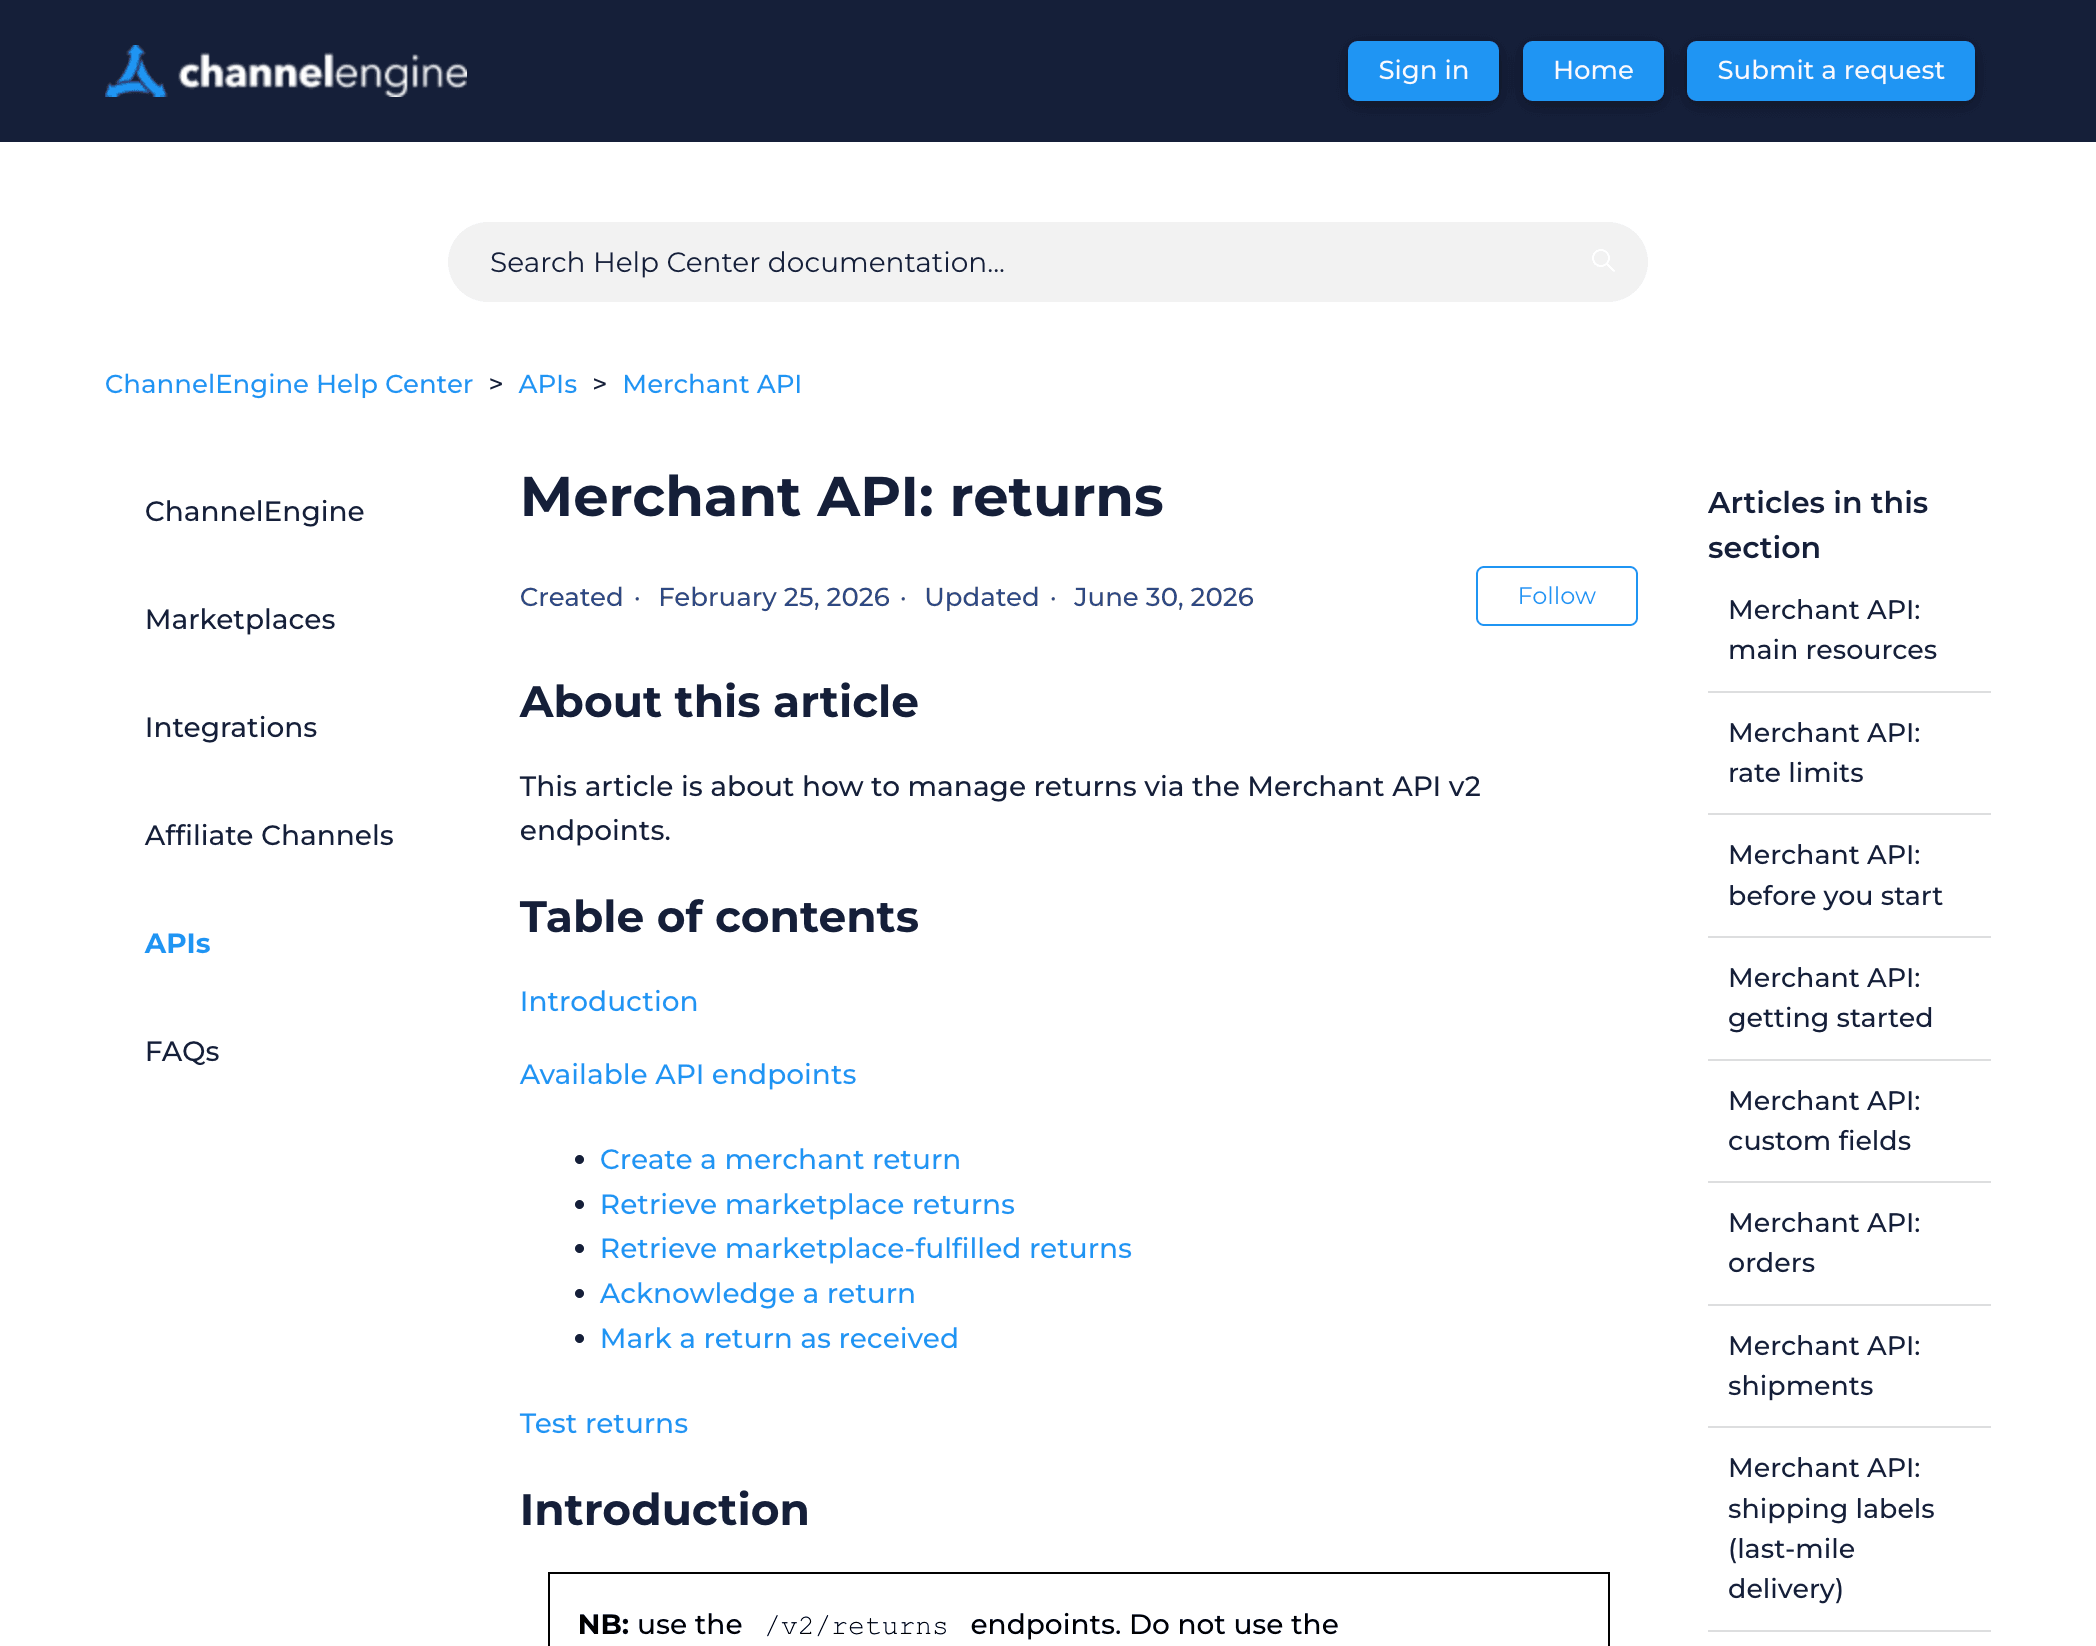Click the February 25, 2026 created date
This screenshot has height=1646, width=2096.
point(773,597)
